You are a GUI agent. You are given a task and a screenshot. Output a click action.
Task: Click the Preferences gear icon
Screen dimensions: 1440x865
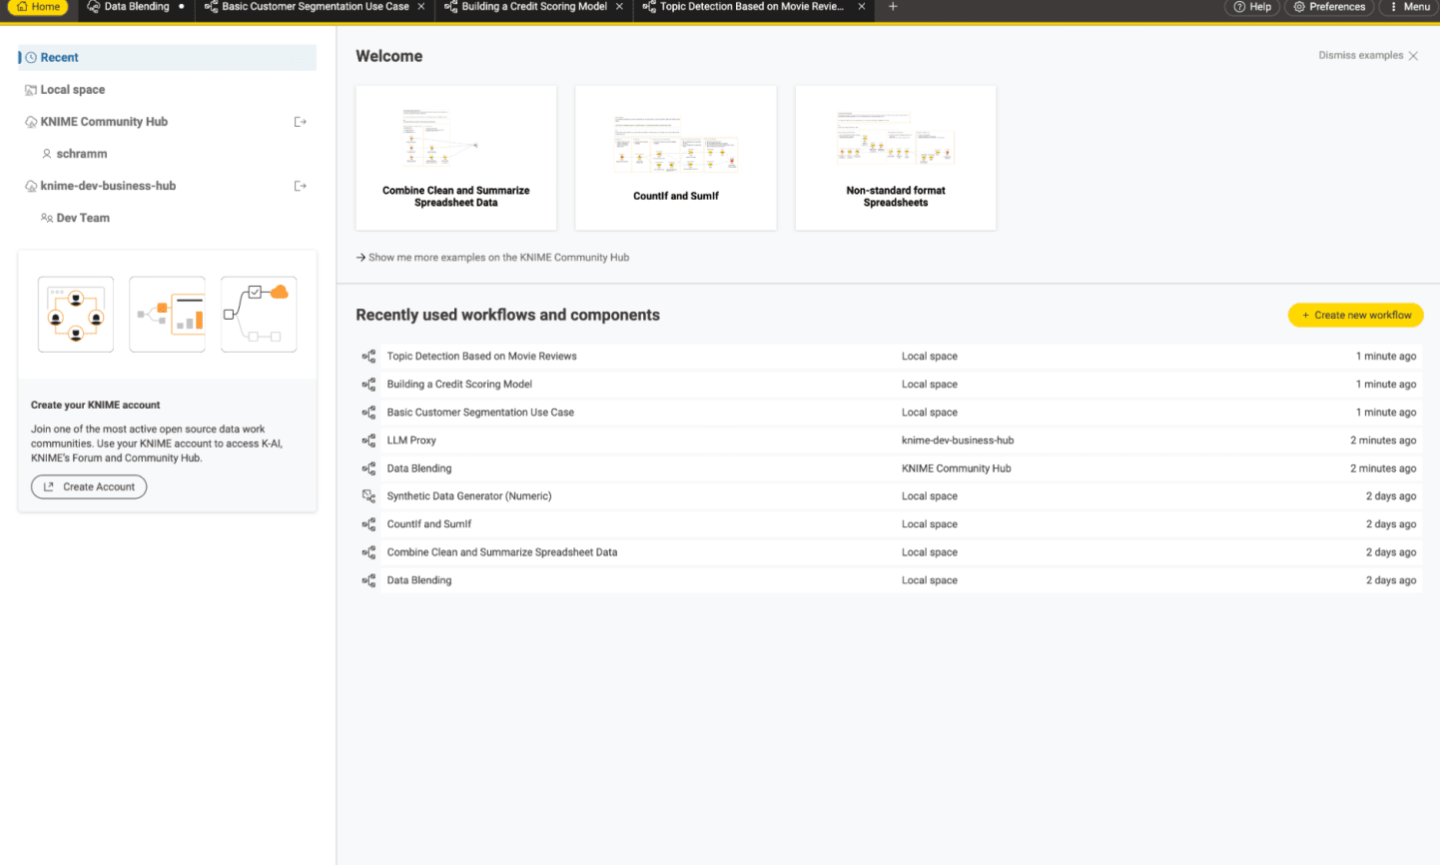(x=1299, y=7)
